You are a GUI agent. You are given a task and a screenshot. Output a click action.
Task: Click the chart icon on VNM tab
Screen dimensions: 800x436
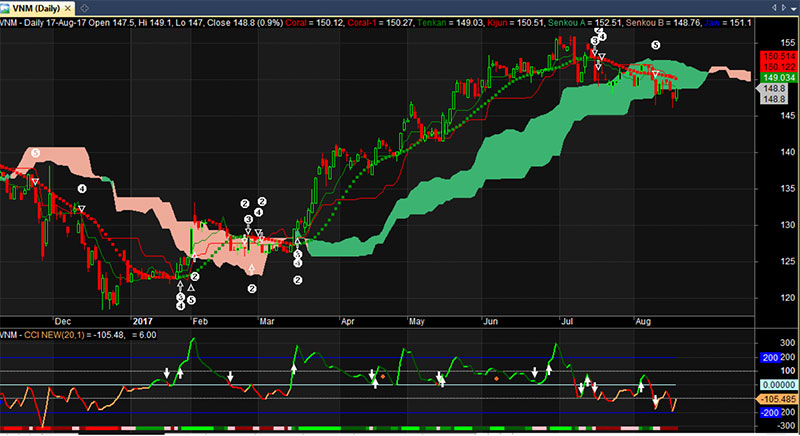point(6,7)
